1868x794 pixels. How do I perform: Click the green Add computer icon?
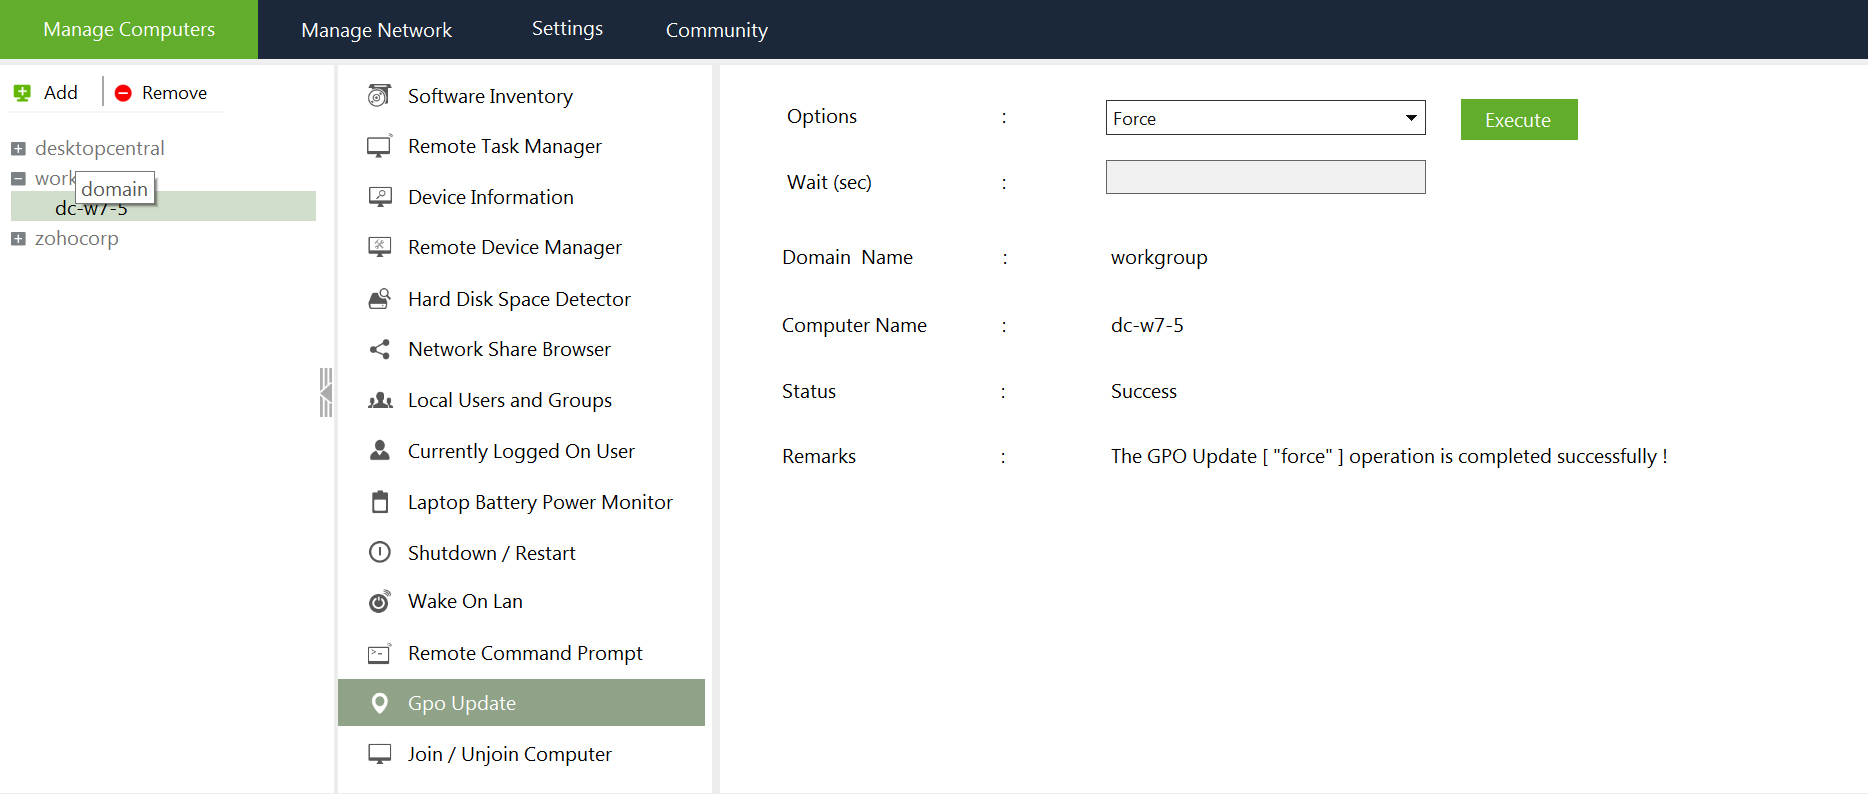tap(22, 93)
